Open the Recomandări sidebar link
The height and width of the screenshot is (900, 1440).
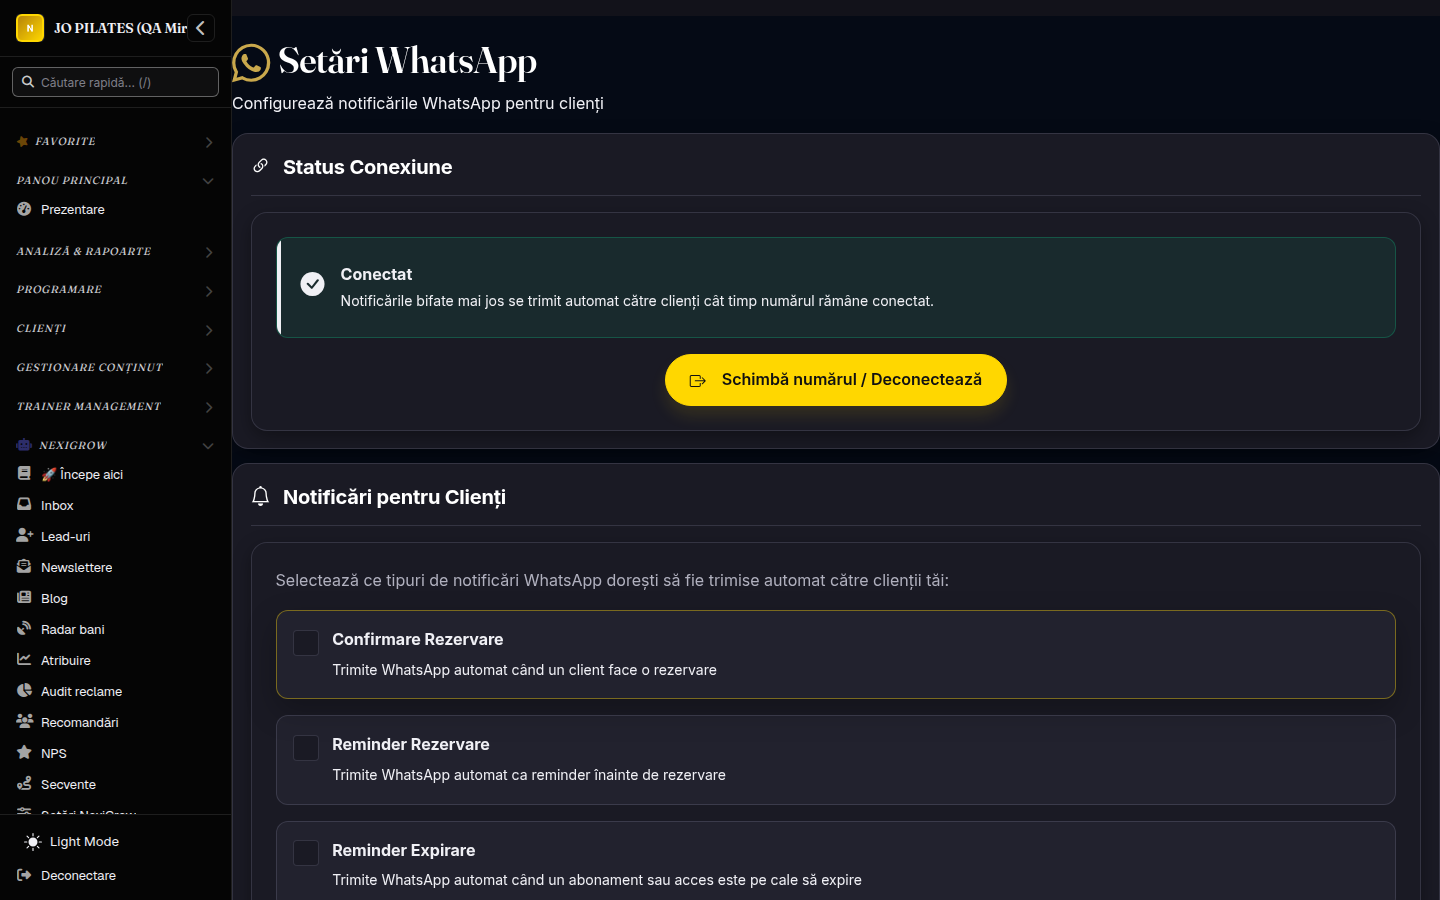(x=115, y=722)
